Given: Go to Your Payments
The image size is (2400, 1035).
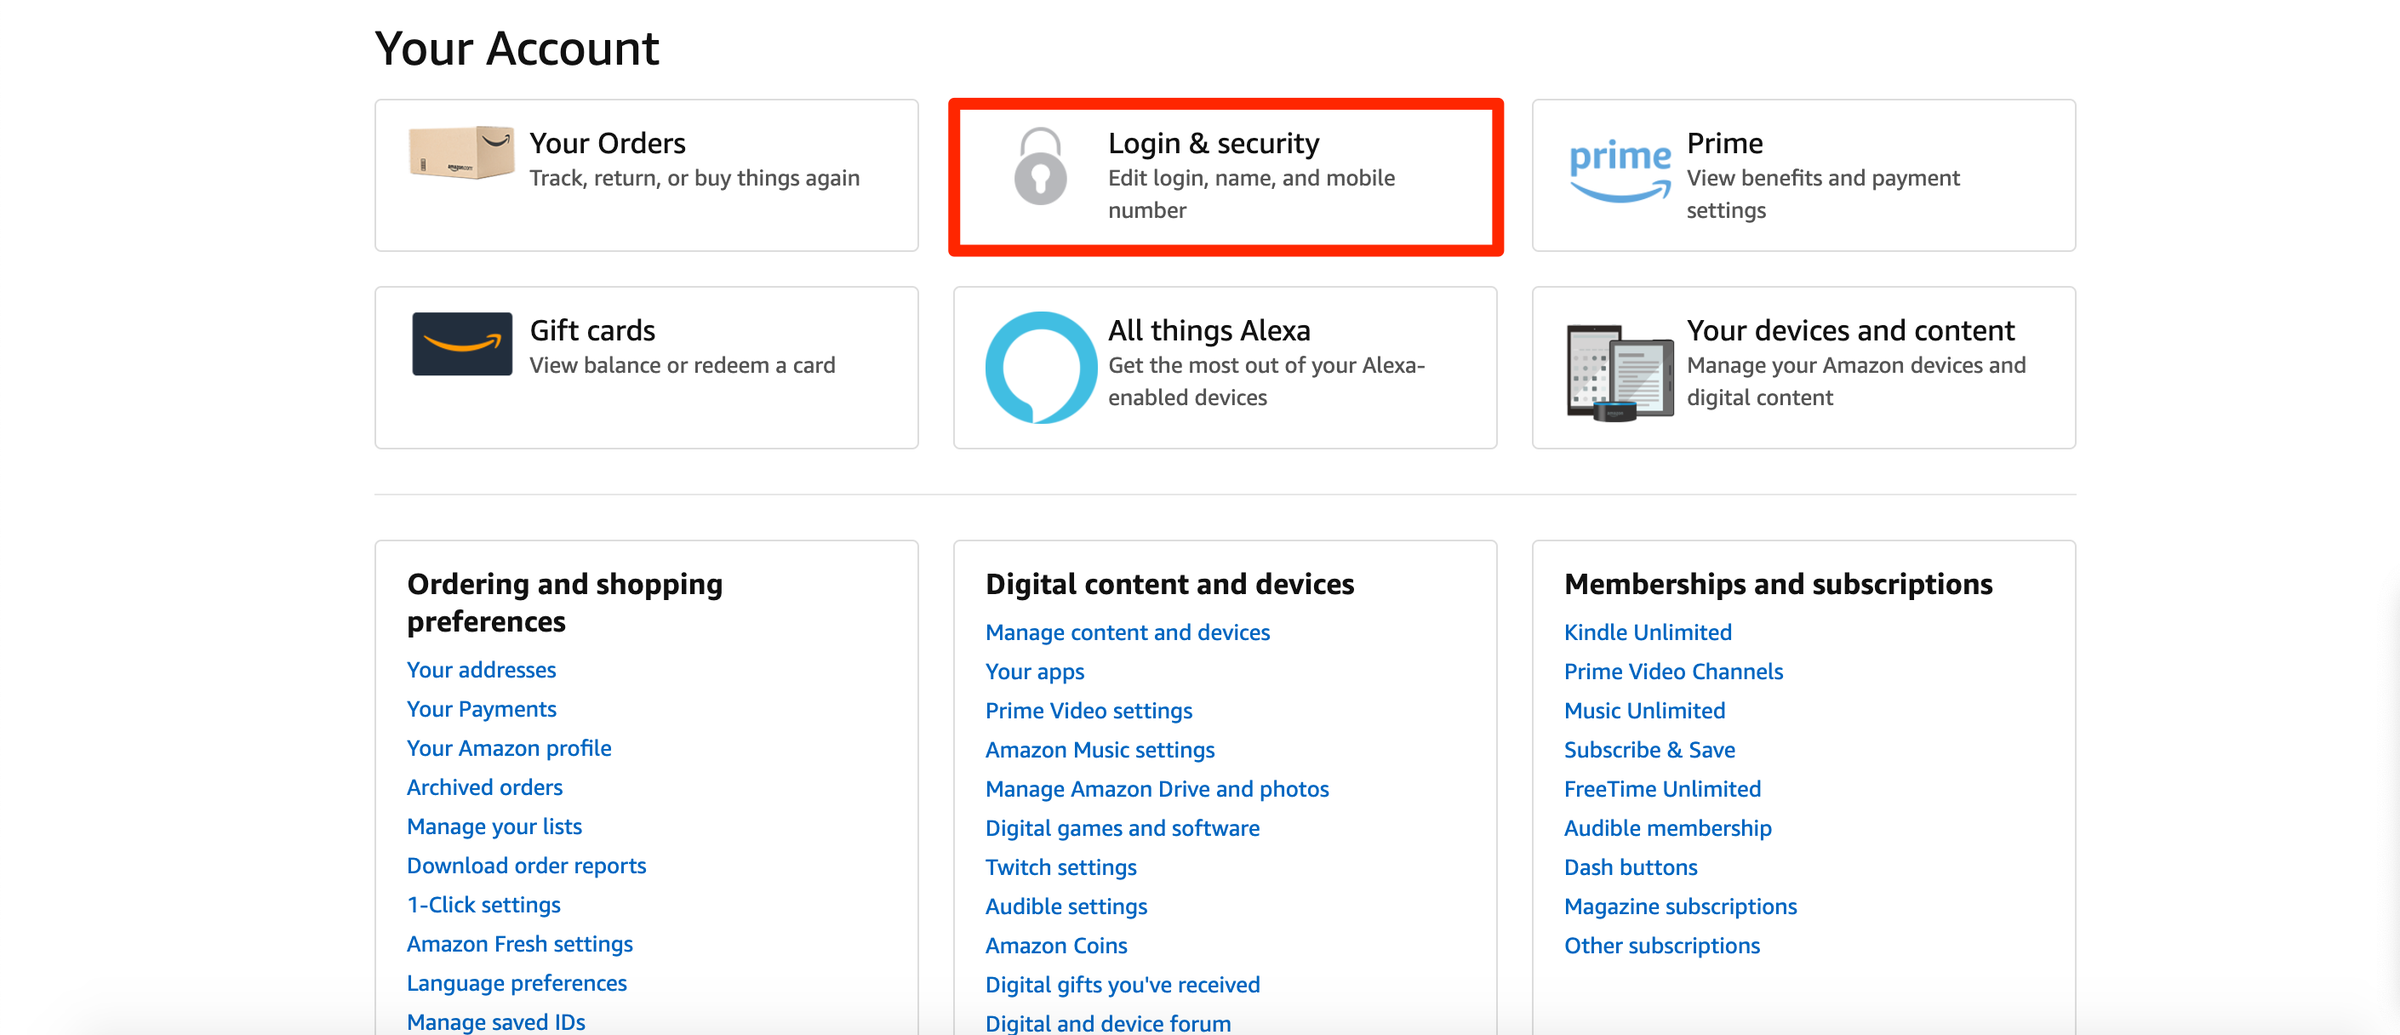Looking at the screenshot, I should pos(481,709).
